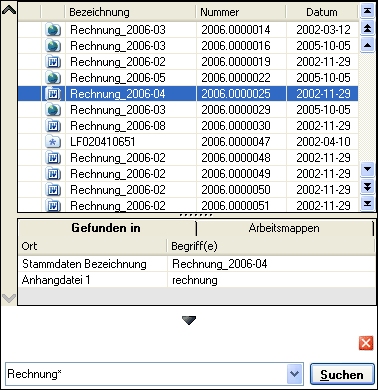378x390 pixels.
Task: Click the found term Rechnung_2006-04 in Begriff(e)
Action: click(220, 264)
